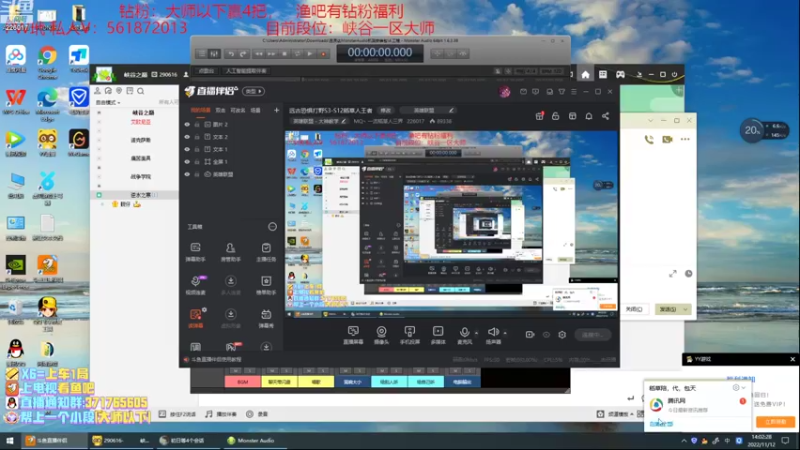Expand speaker volume arrow

click(x=505, y=333)
